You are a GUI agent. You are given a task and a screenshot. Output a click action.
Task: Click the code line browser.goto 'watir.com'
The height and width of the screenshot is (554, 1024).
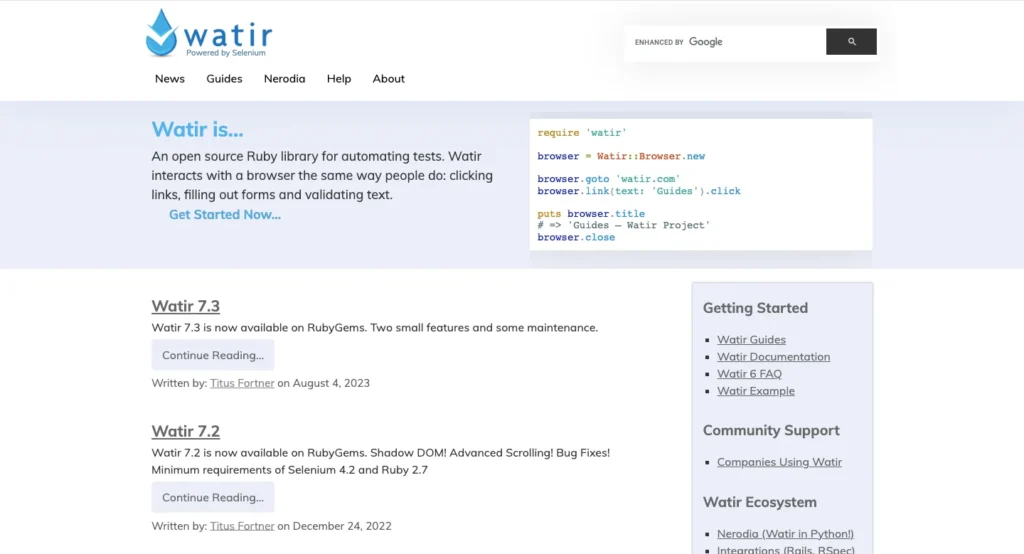(x=609, y=179)
